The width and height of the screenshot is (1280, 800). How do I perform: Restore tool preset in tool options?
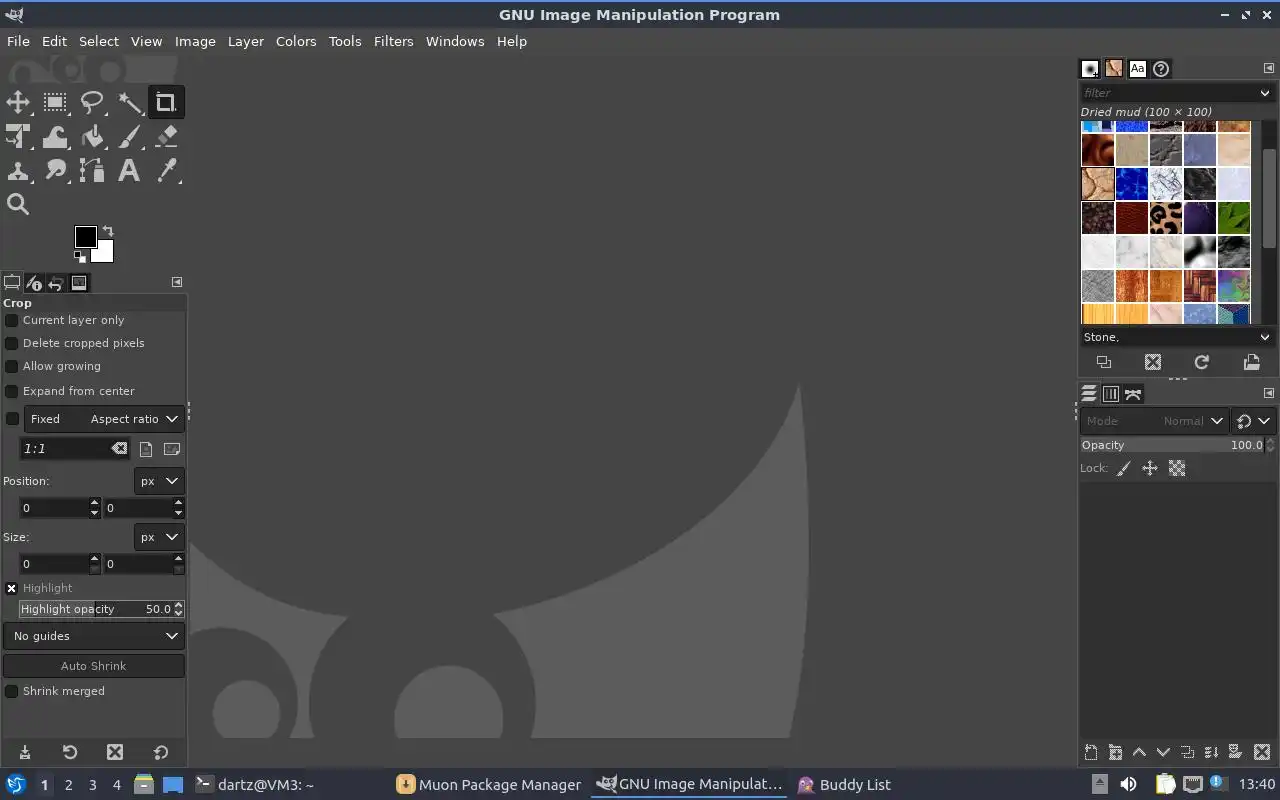coord(70,752)
